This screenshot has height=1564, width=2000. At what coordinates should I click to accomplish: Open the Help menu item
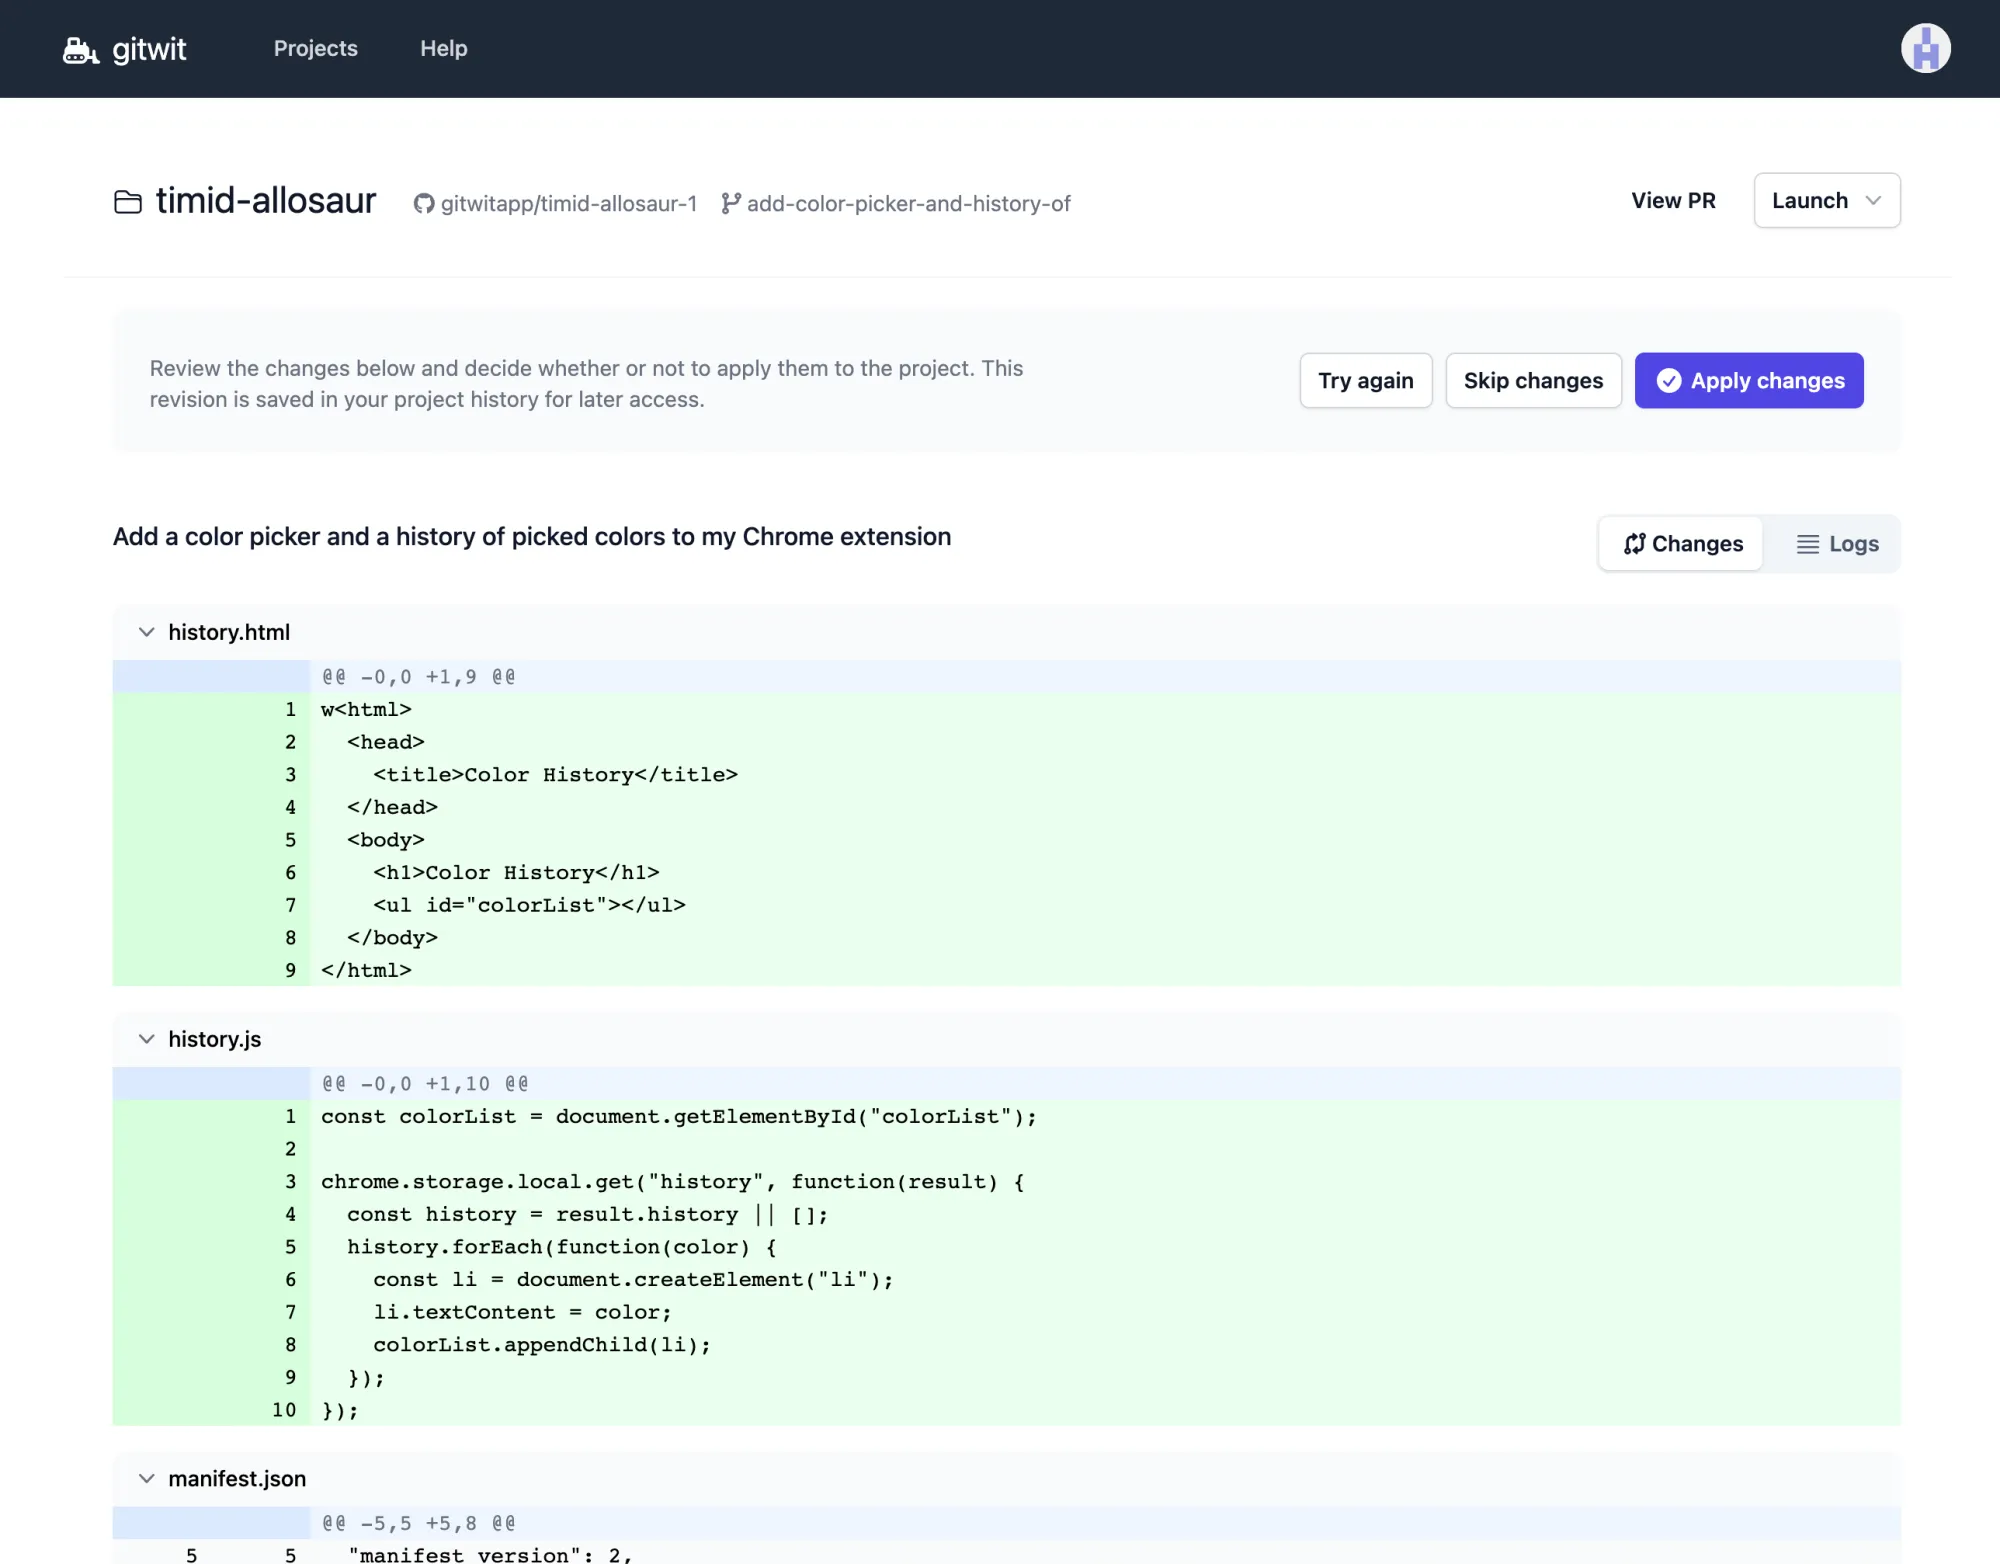point(443,49)
